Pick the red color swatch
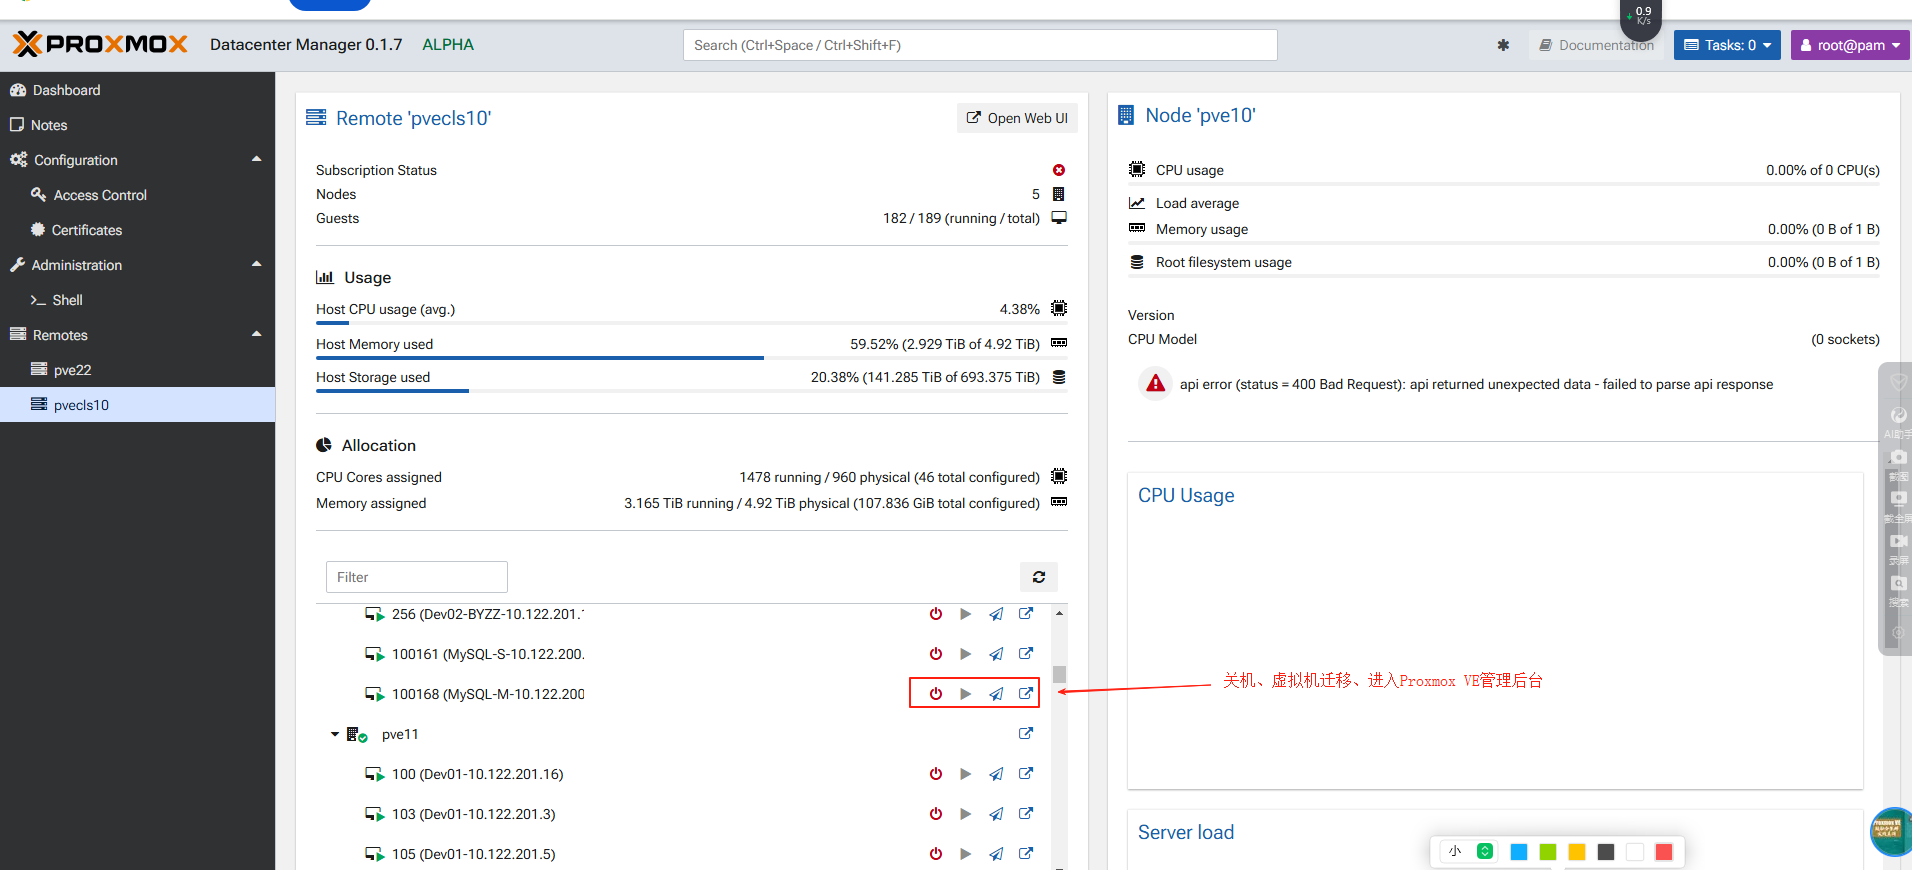The height and width of the screenshot is (870, 1912). click(x=1664, y=852)
